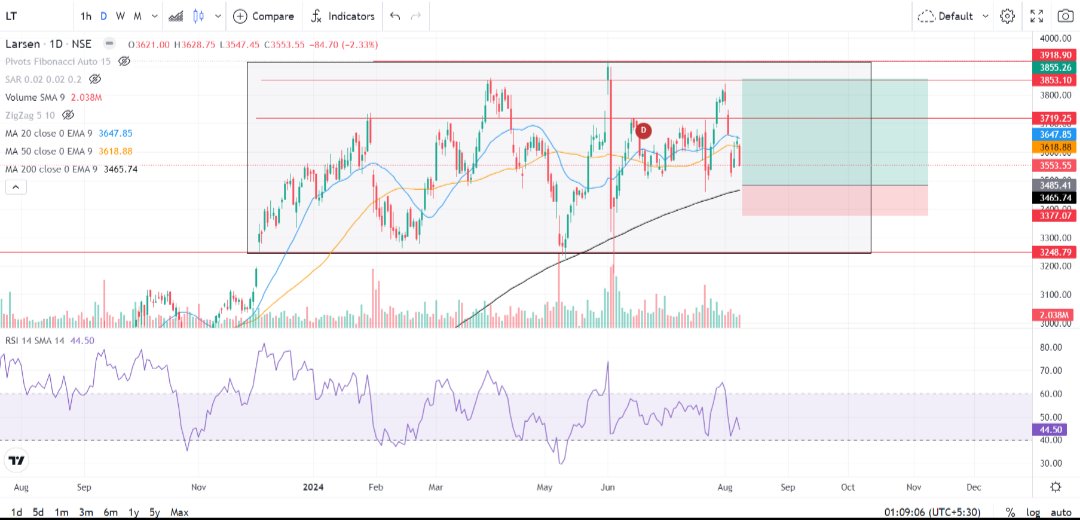The image size is (1080, 520).
Task: Open the Default layout dropdown arrow
Action: point(985,16)
